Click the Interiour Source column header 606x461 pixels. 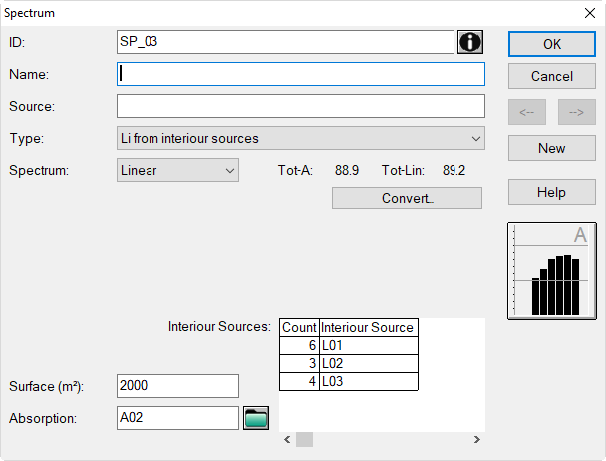tap(369, 328)
